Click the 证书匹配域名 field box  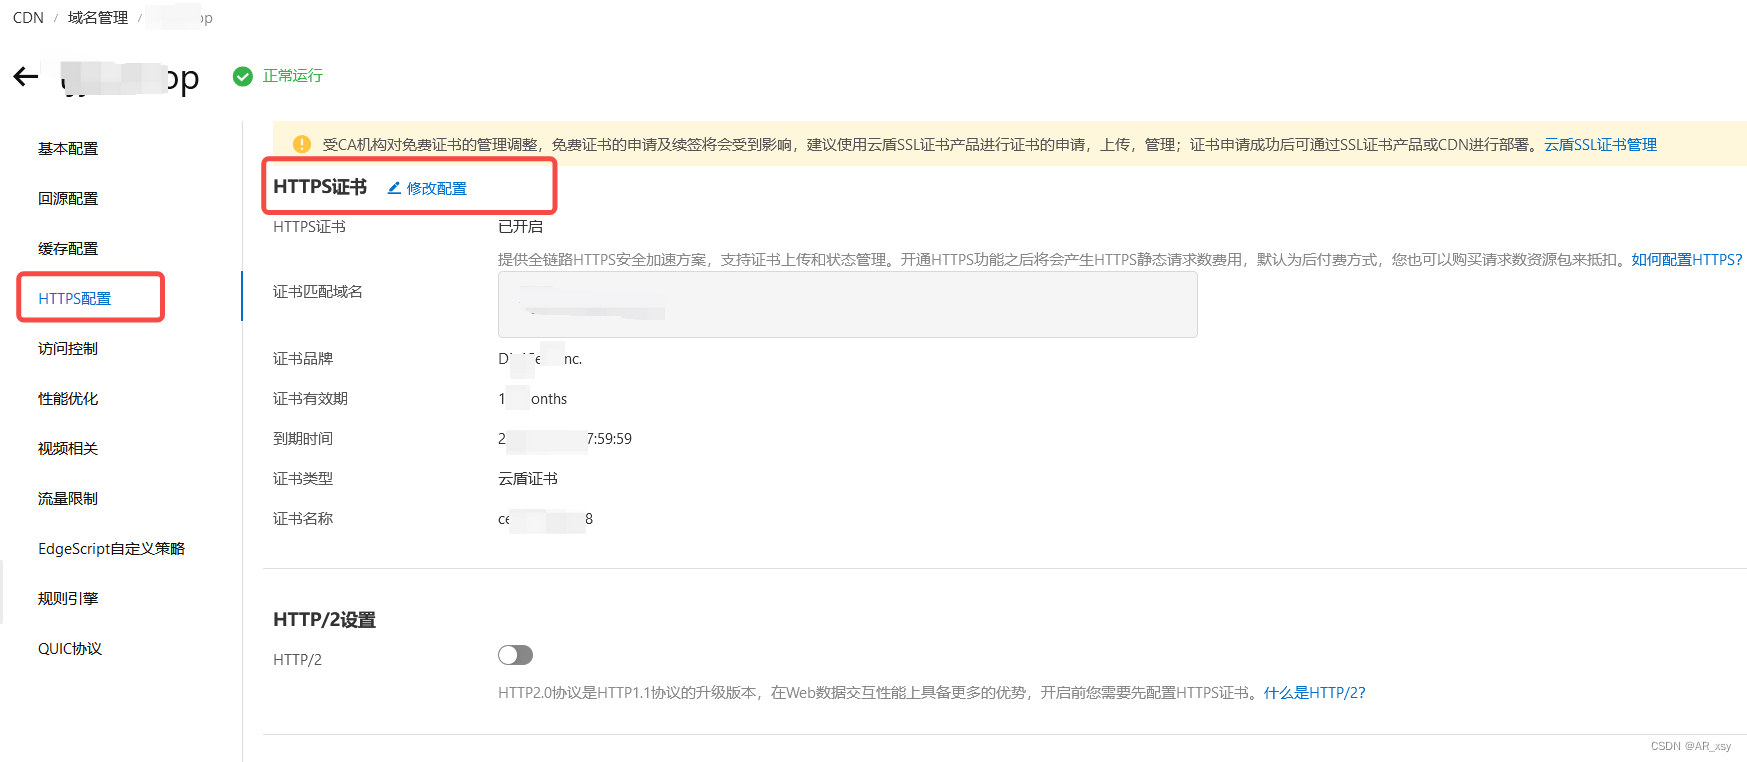coord(847,304)
